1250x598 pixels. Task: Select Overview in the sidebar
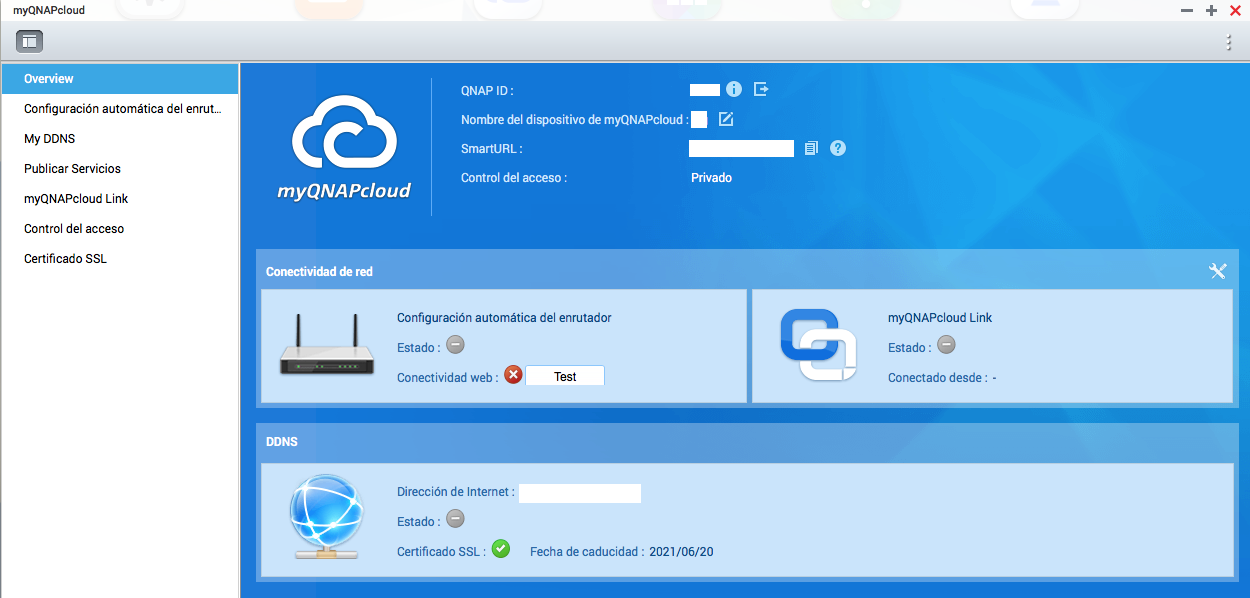pos(49,79)
